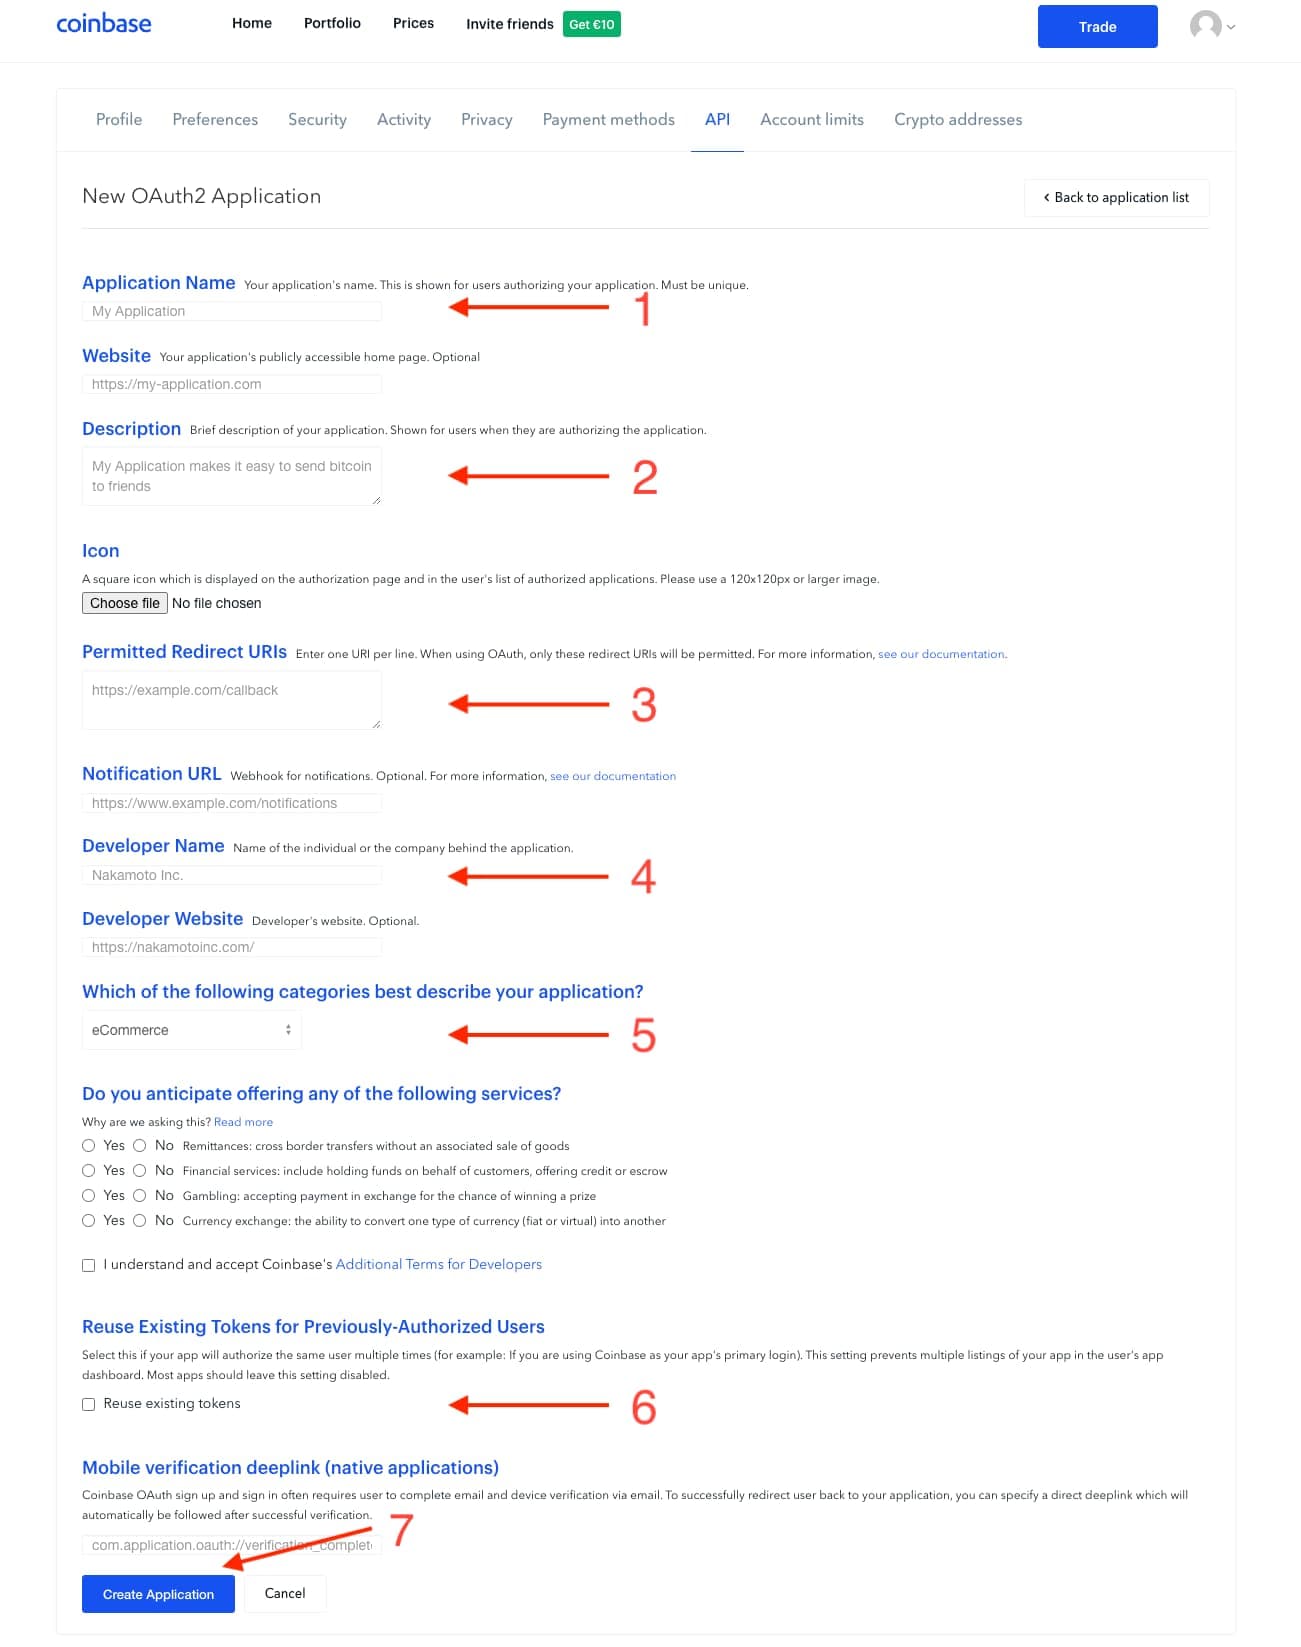
Task: Enable Reuse existing tokens
Action: [x=89, y=1404]
